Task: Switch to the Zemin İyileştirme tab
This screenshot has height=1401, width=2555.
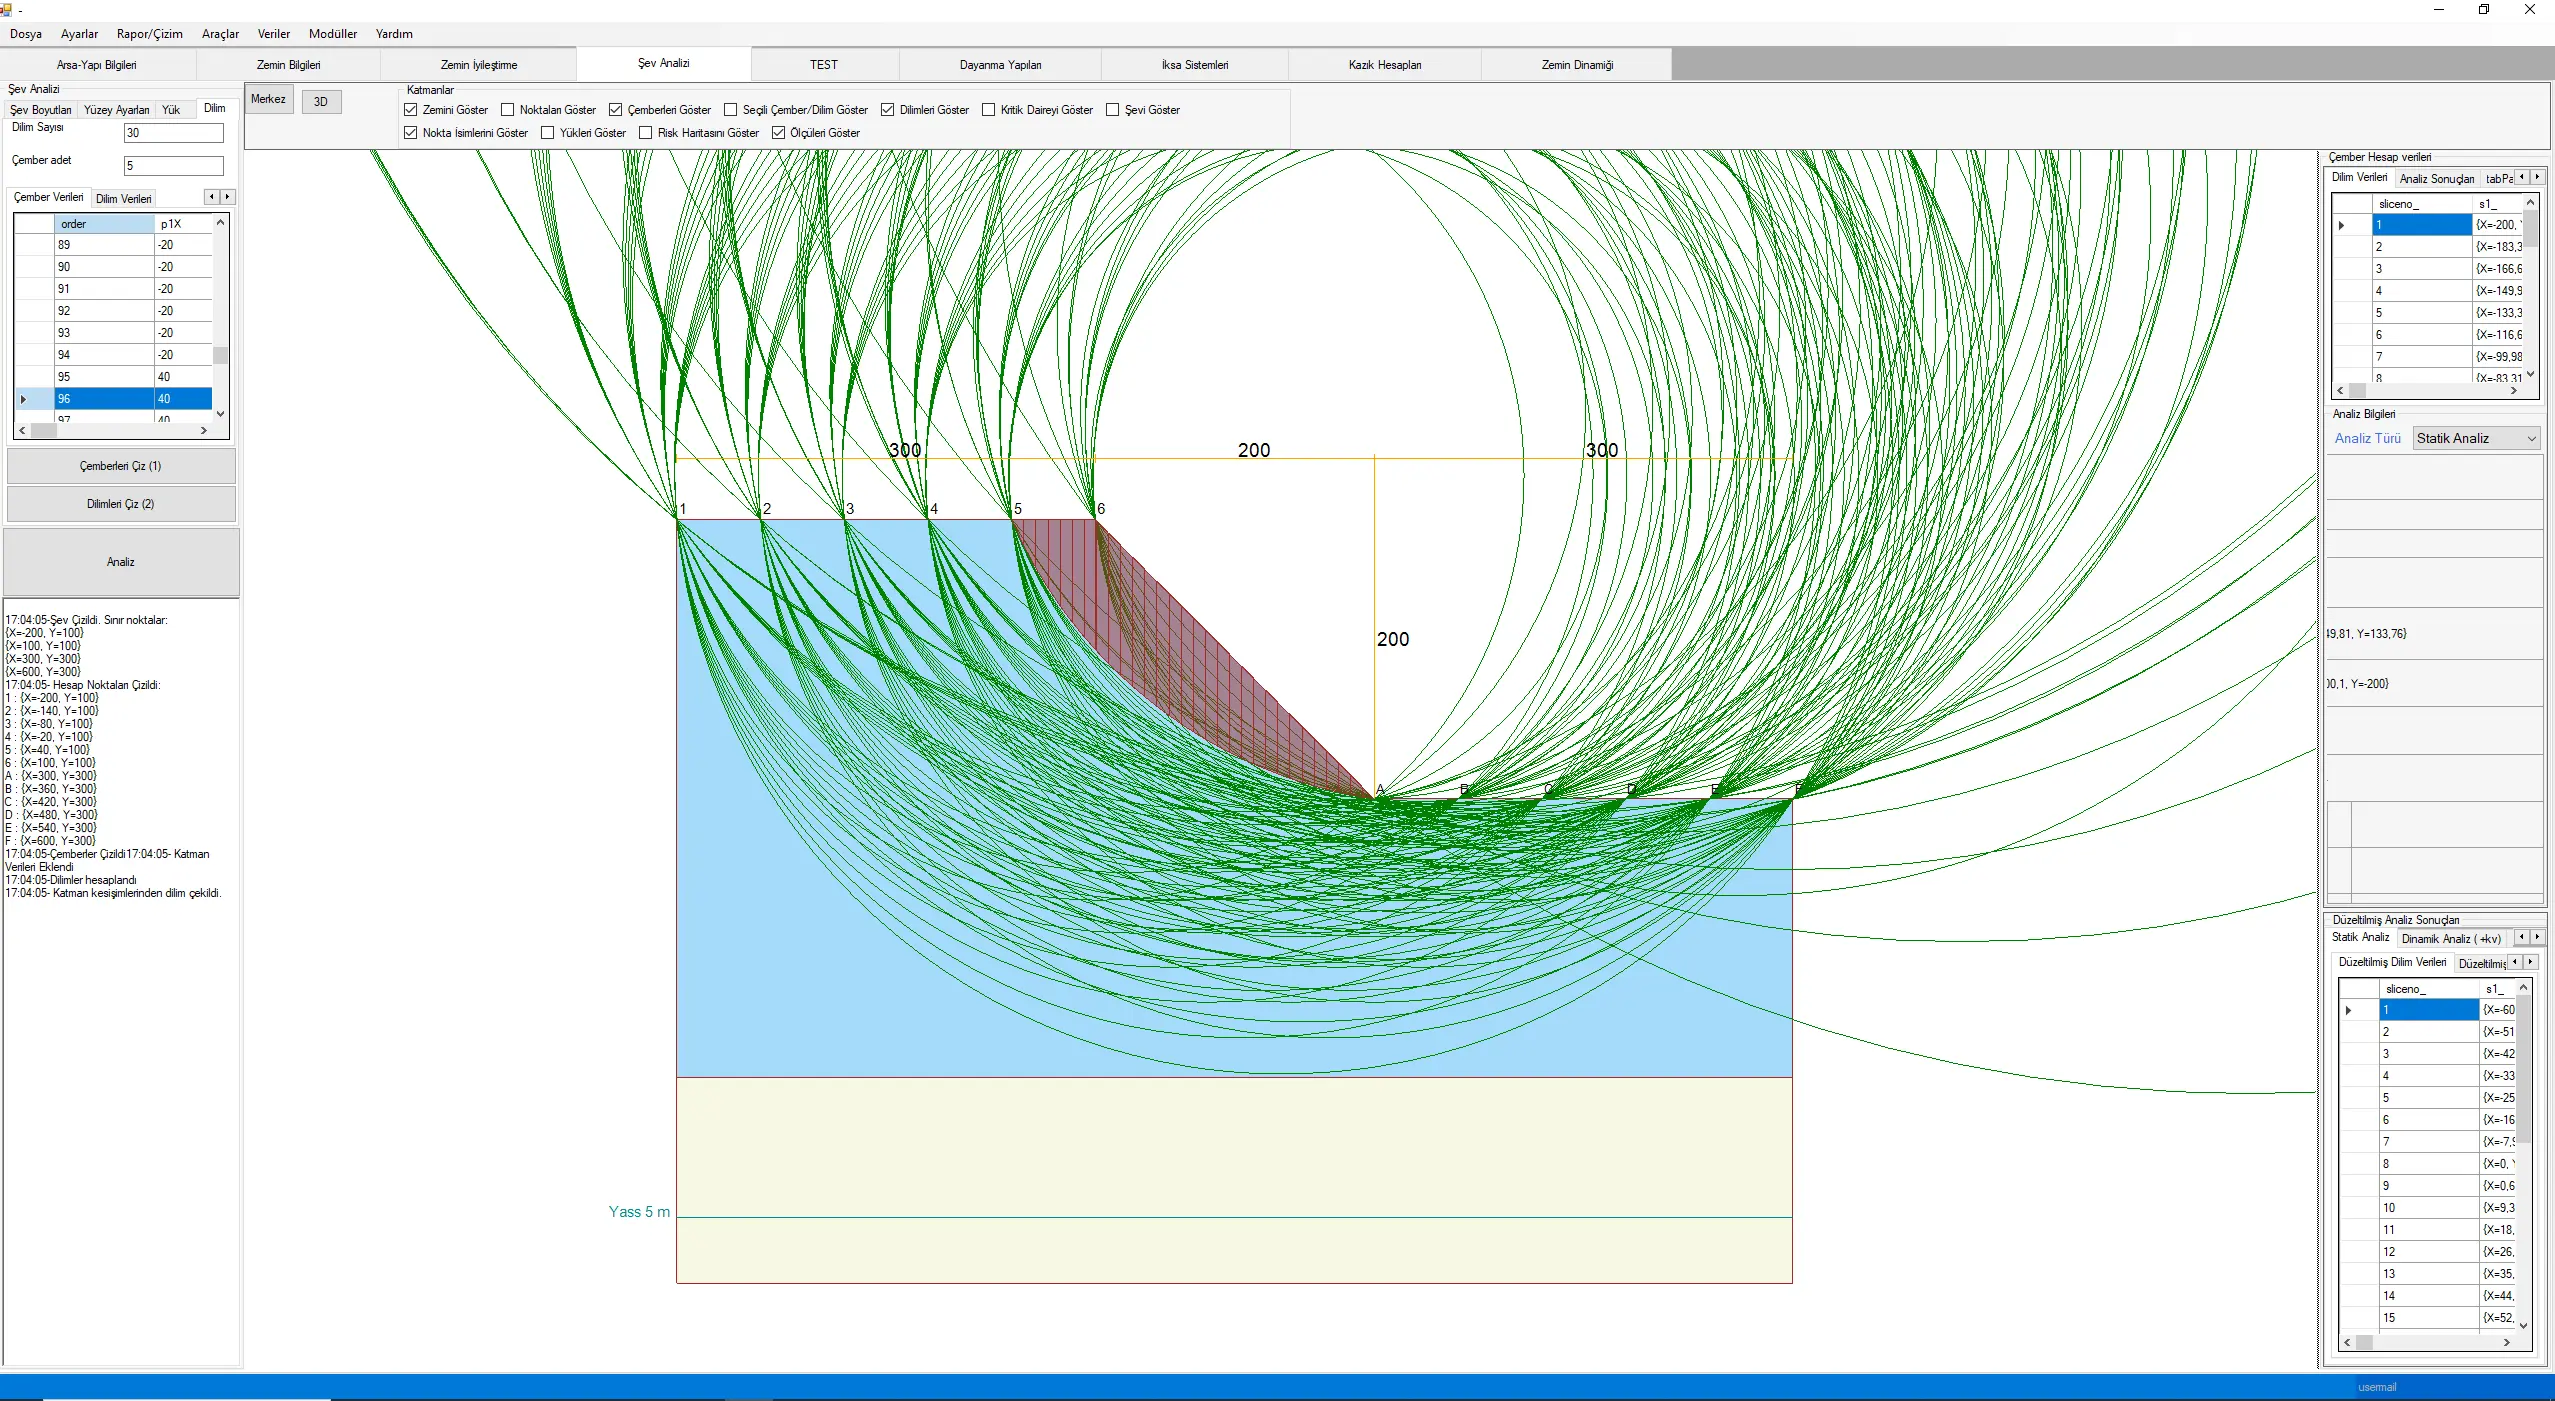Action: 478,65
